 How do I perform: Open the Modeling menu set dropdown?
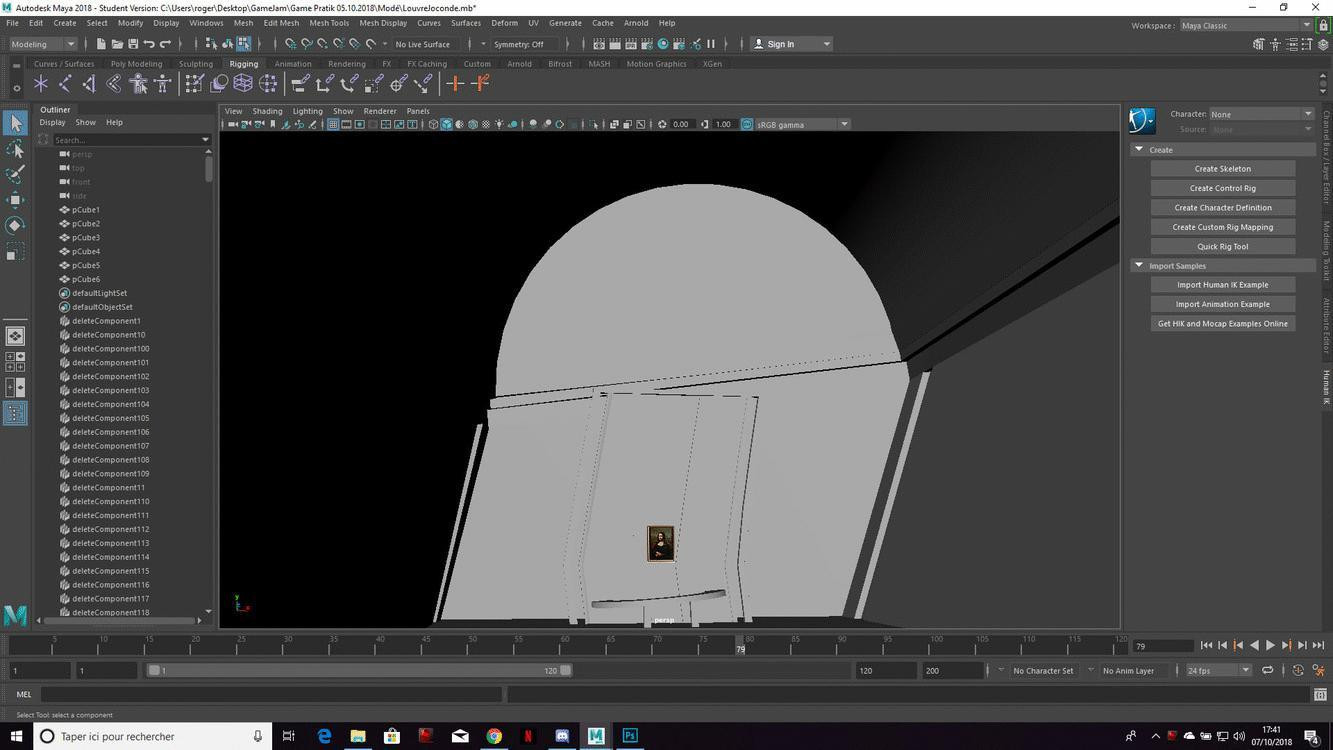pyautogui.click(x=43, y=44)
